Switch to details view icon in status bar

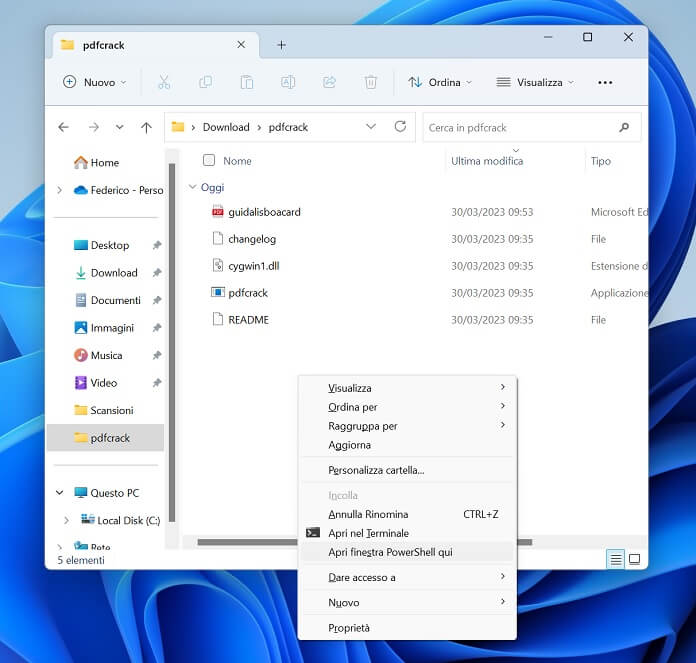[x=615, y=559]
